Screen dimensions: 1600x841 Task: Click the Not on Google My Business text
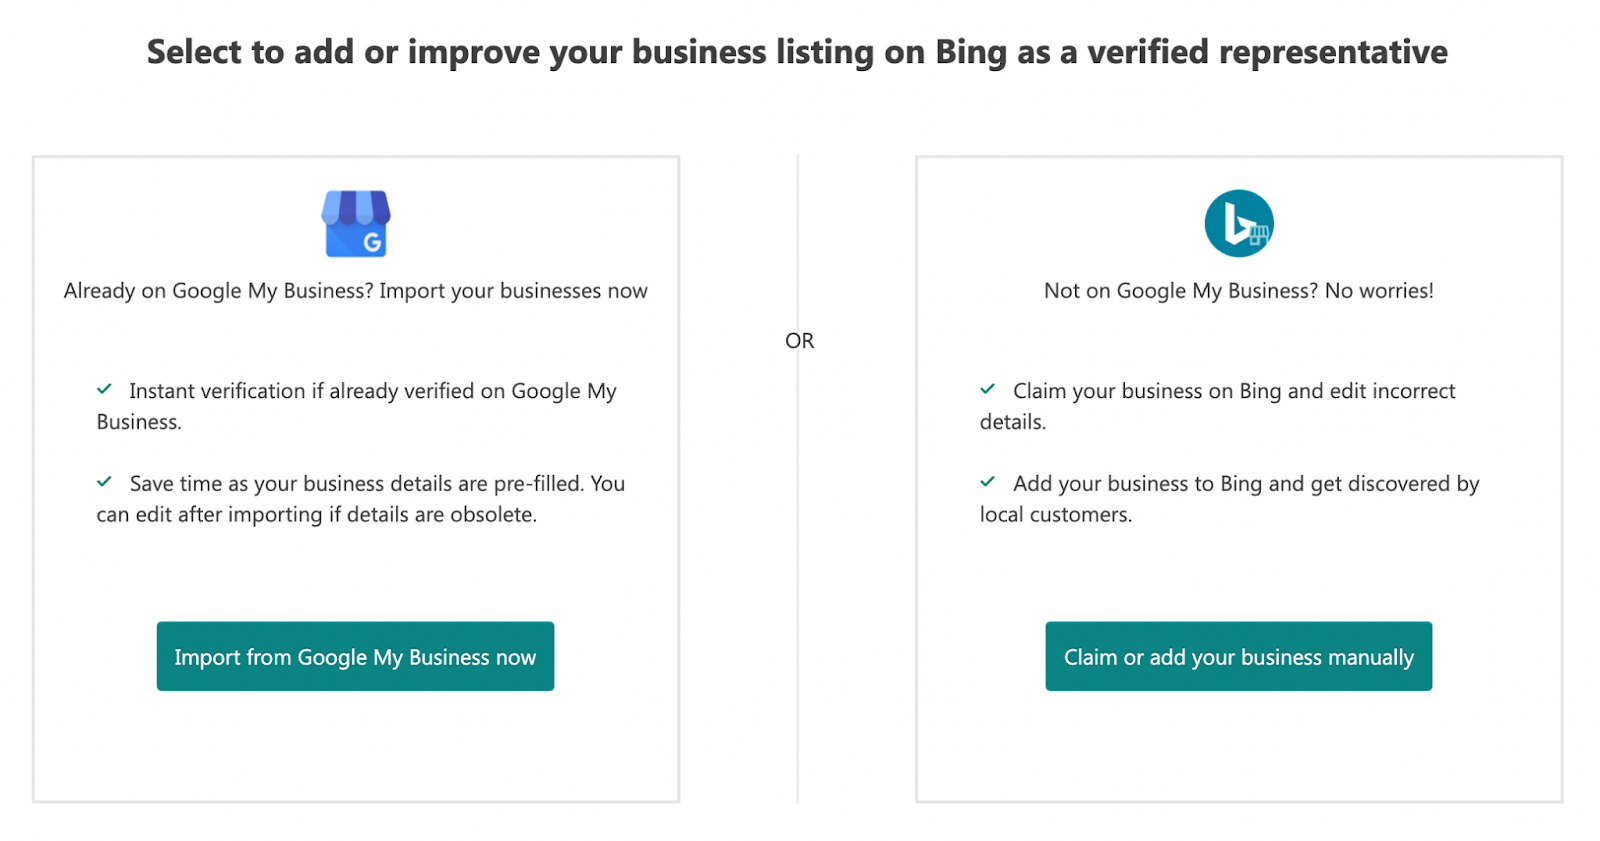pos(1238,291)
